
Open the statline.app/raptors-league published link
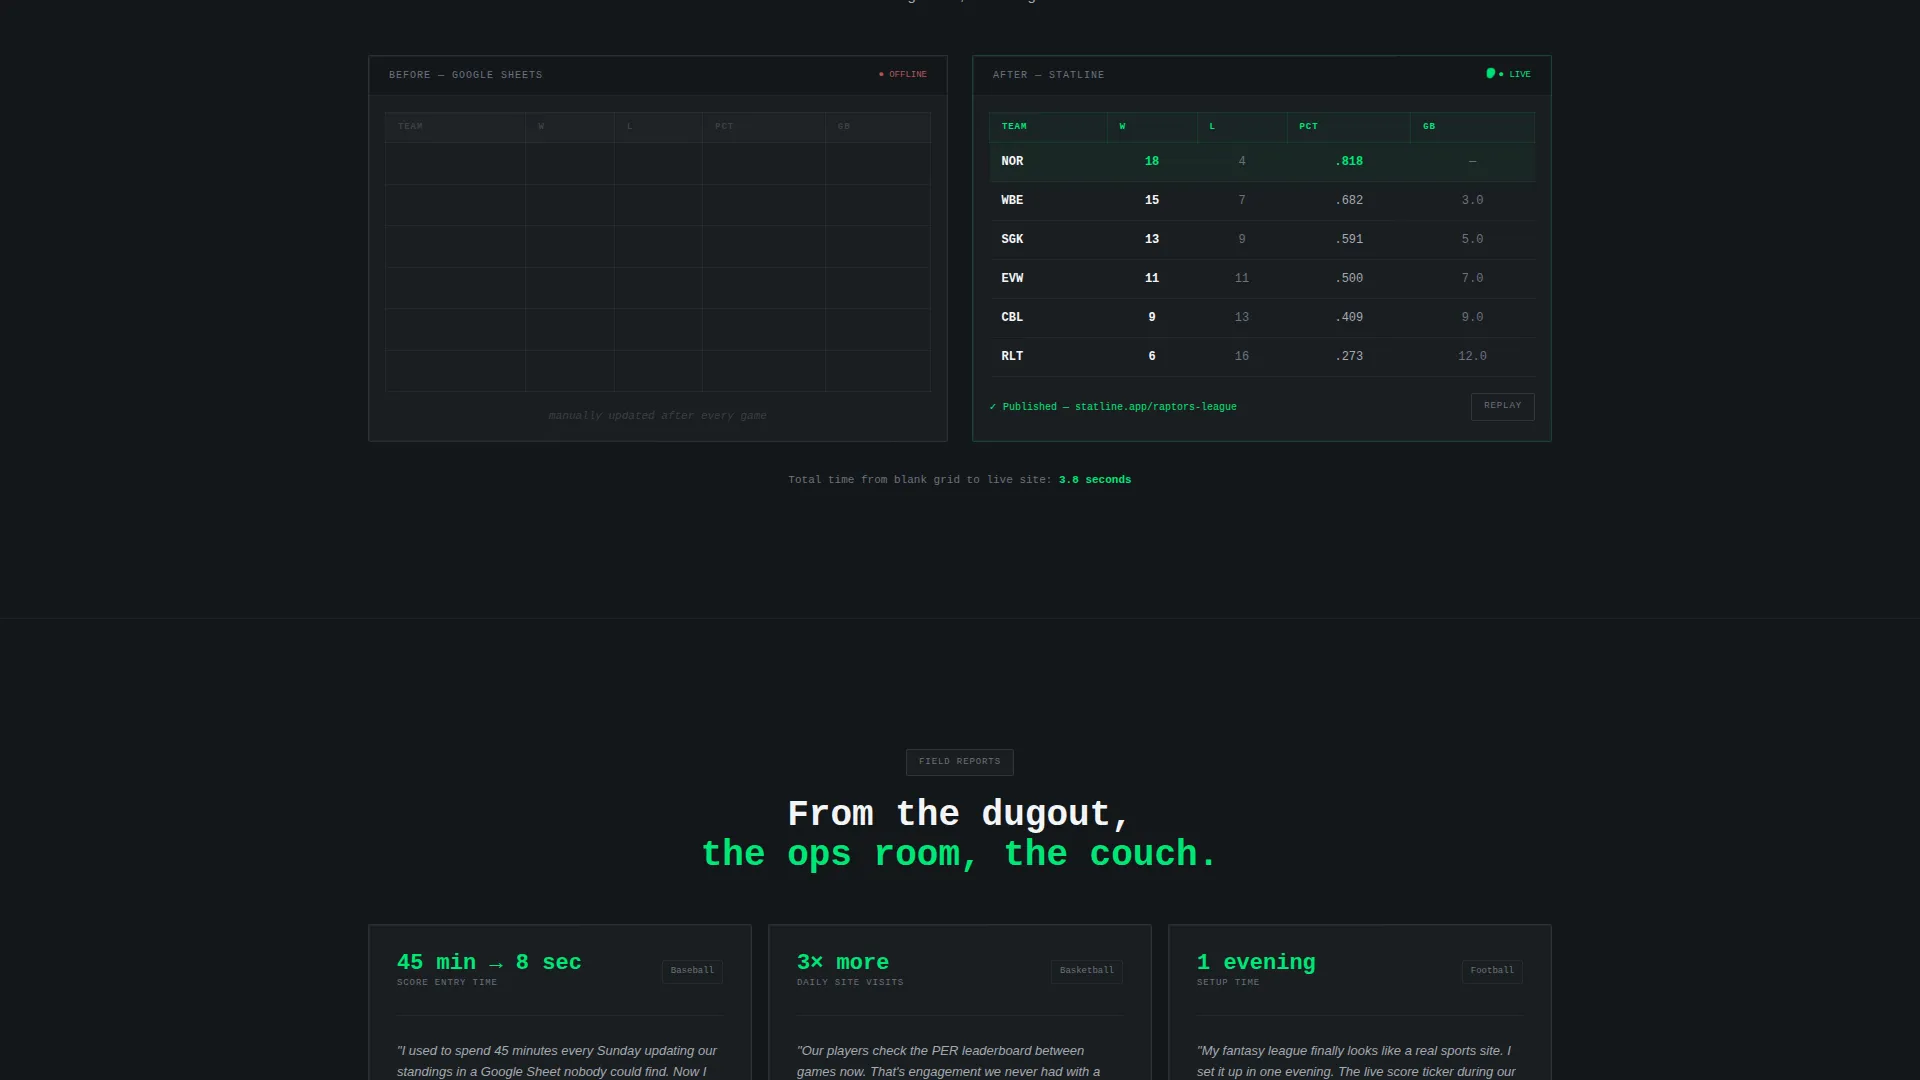(1155, 407)
